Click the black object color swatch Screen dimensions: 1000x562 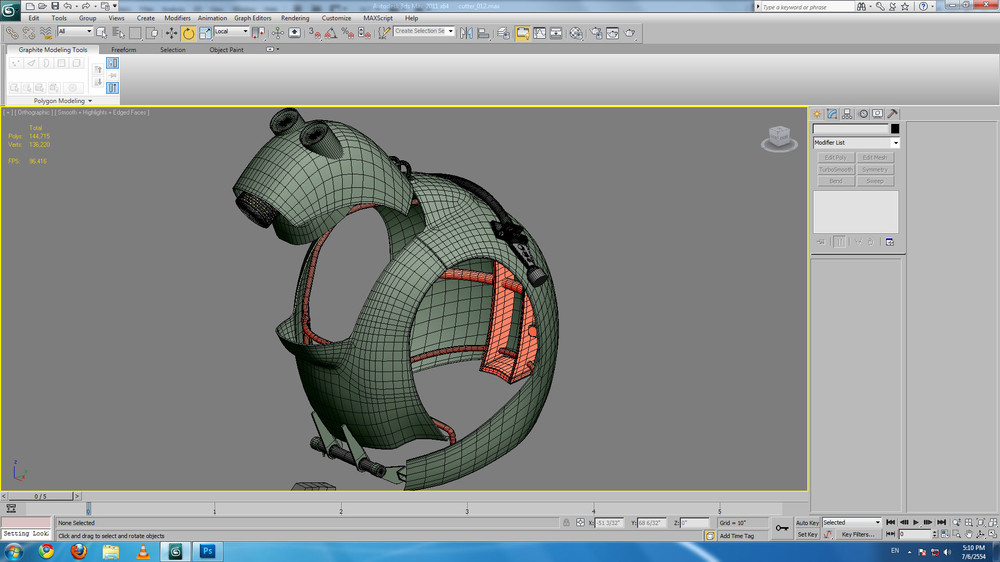click(x=895, y=129)
